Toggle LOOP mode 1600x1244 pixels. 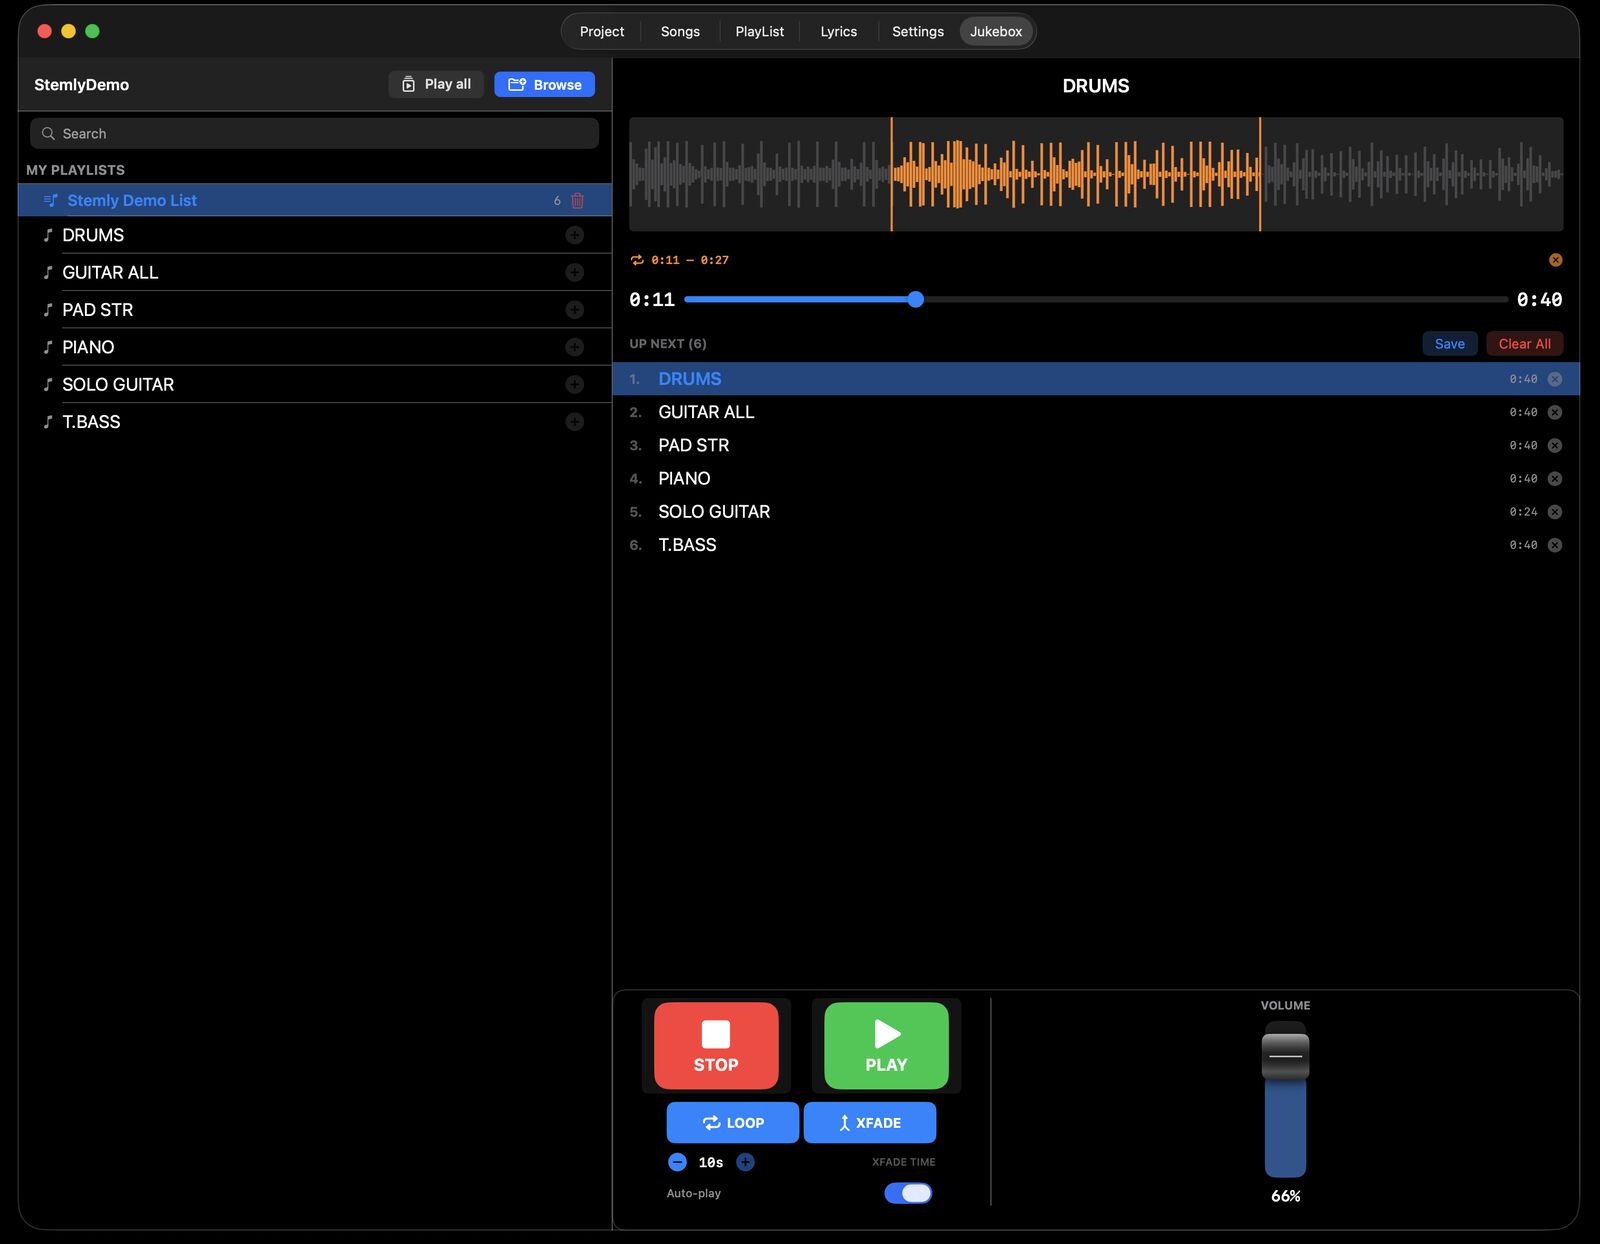pyautogui.click(x=733, y=1123)
